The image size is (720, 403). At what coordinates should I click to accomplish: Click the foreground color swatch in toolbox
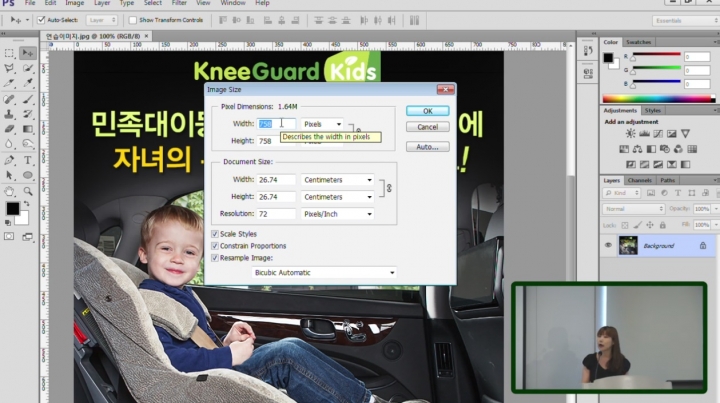[12, 209]
